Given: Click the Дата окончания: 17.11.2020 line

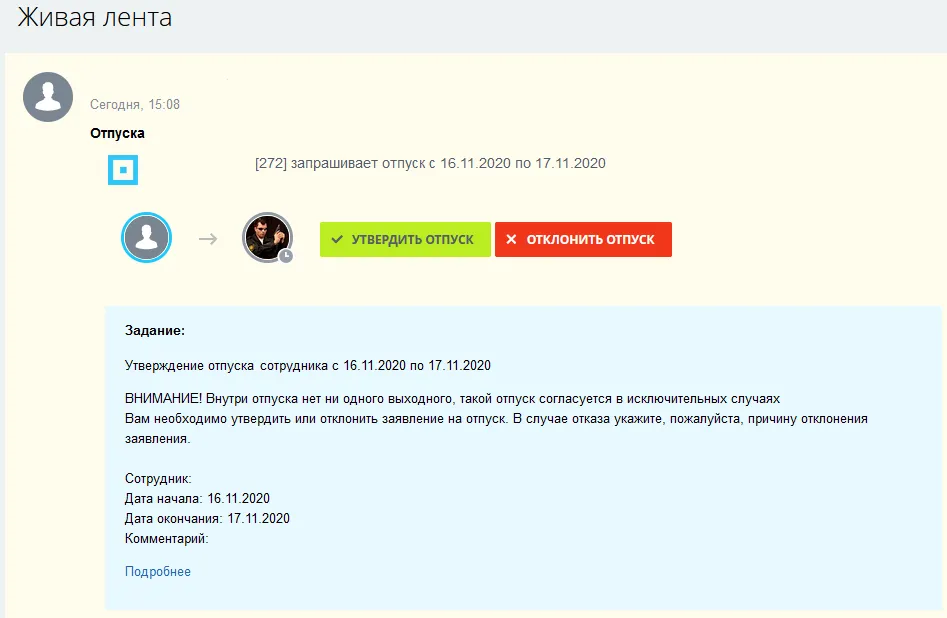Looking at the screenshot, I should tap(207, 518).
